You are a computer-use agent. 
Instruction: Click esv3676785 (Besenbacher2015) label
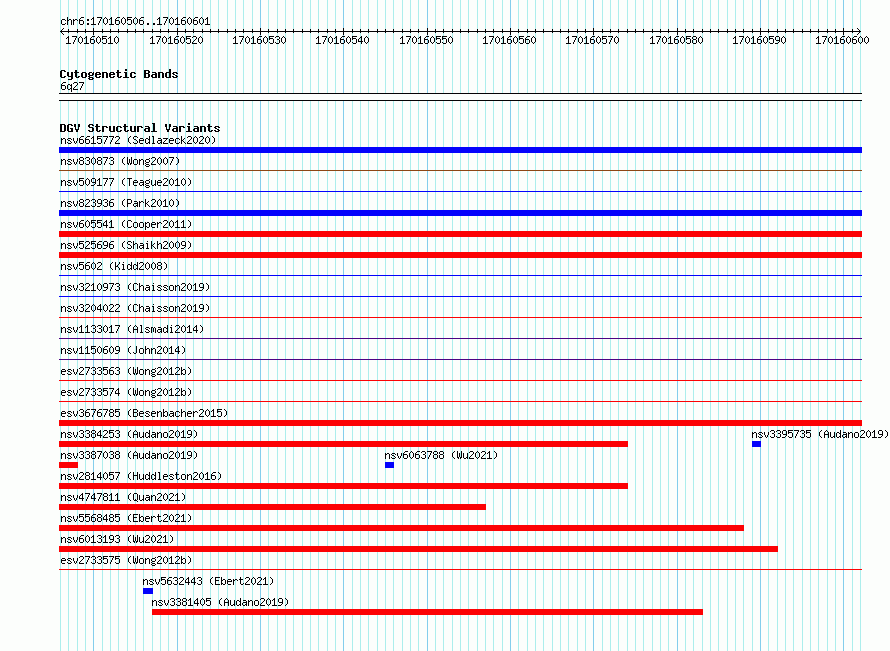tap(144, 413)
